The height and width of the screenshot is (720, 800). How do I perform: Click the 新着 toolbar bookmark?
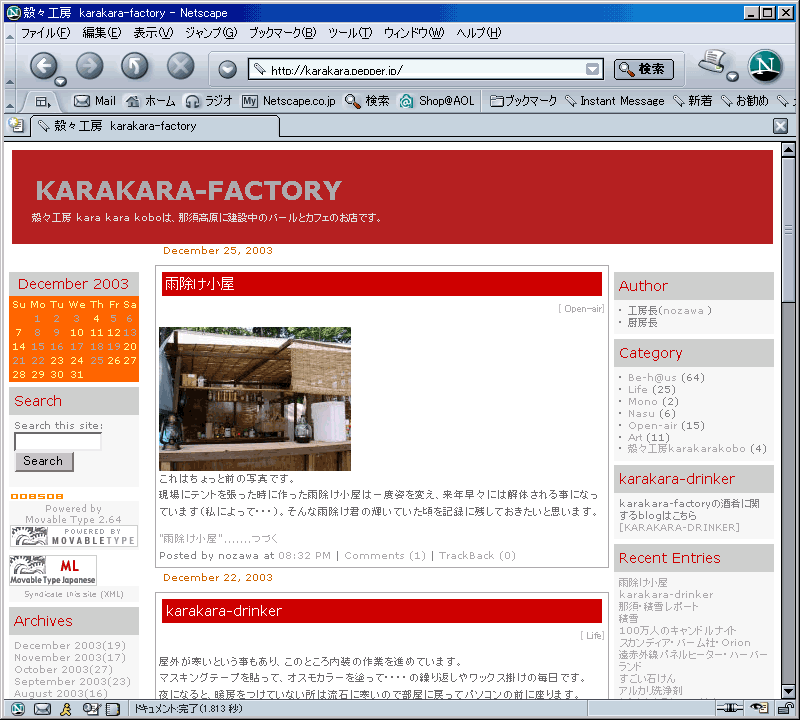[x=692, y=101]
